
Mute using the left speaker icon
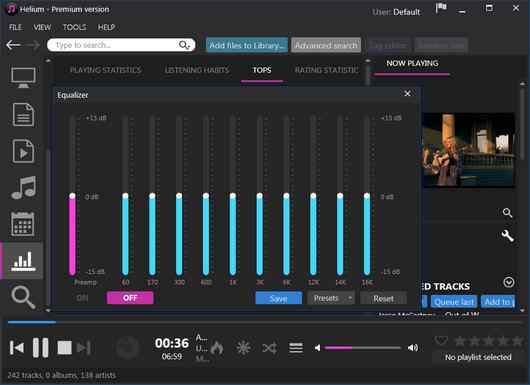click(317, 347)
